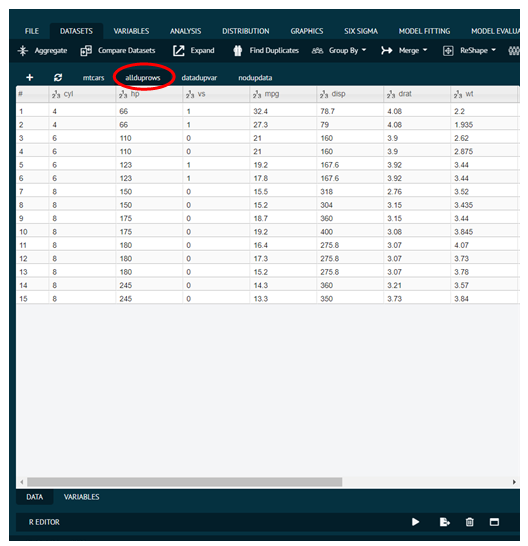The image size is (528, 546).
Task: Open the MODEL FITTING tab
Action: [x=425, y=31]
